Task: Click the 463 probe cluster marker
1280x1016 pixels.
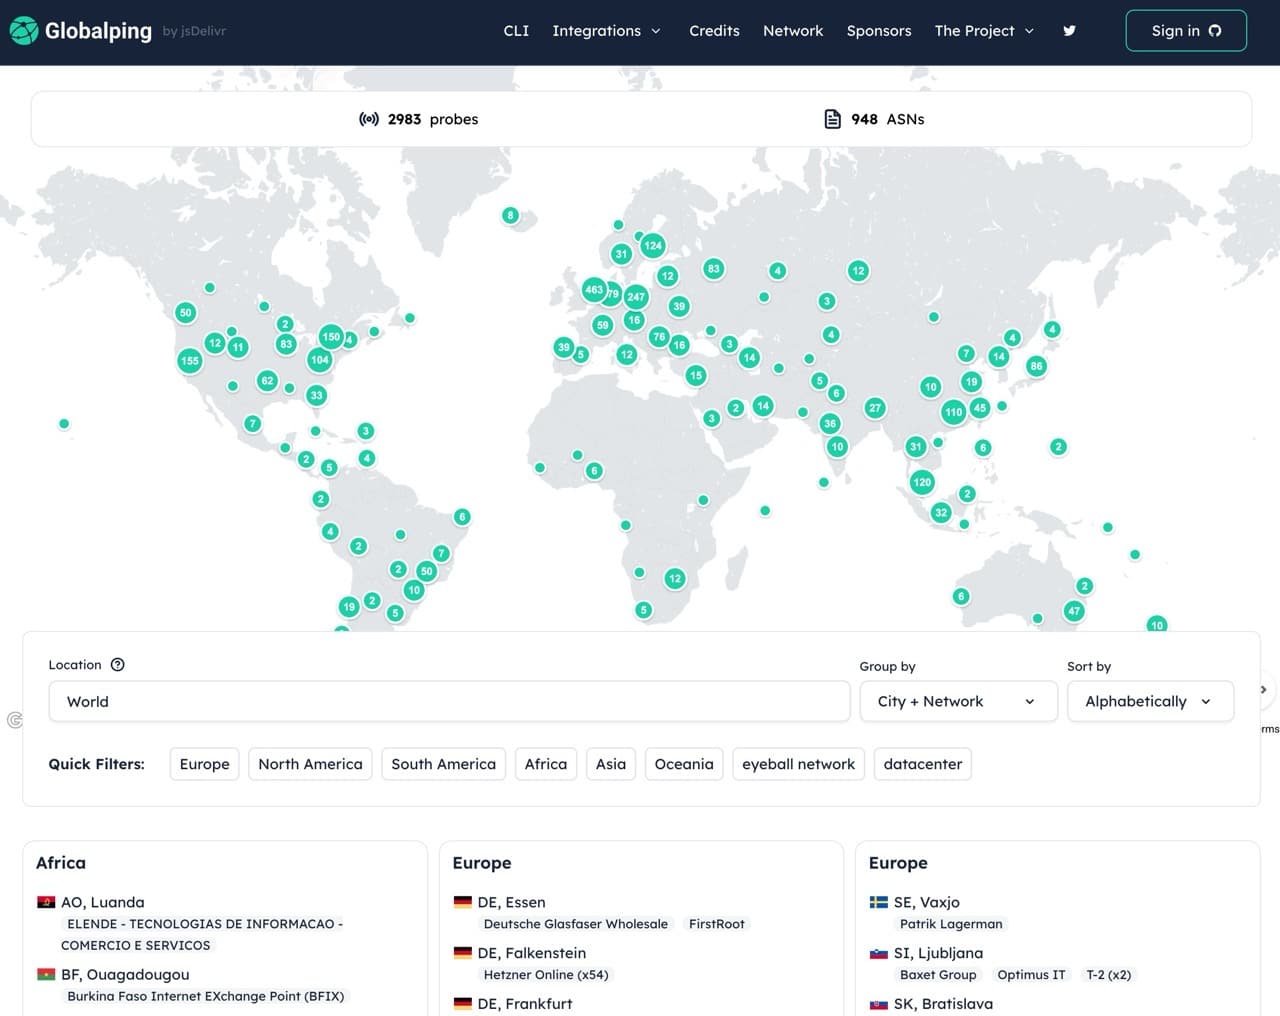Action: [594, 290]
